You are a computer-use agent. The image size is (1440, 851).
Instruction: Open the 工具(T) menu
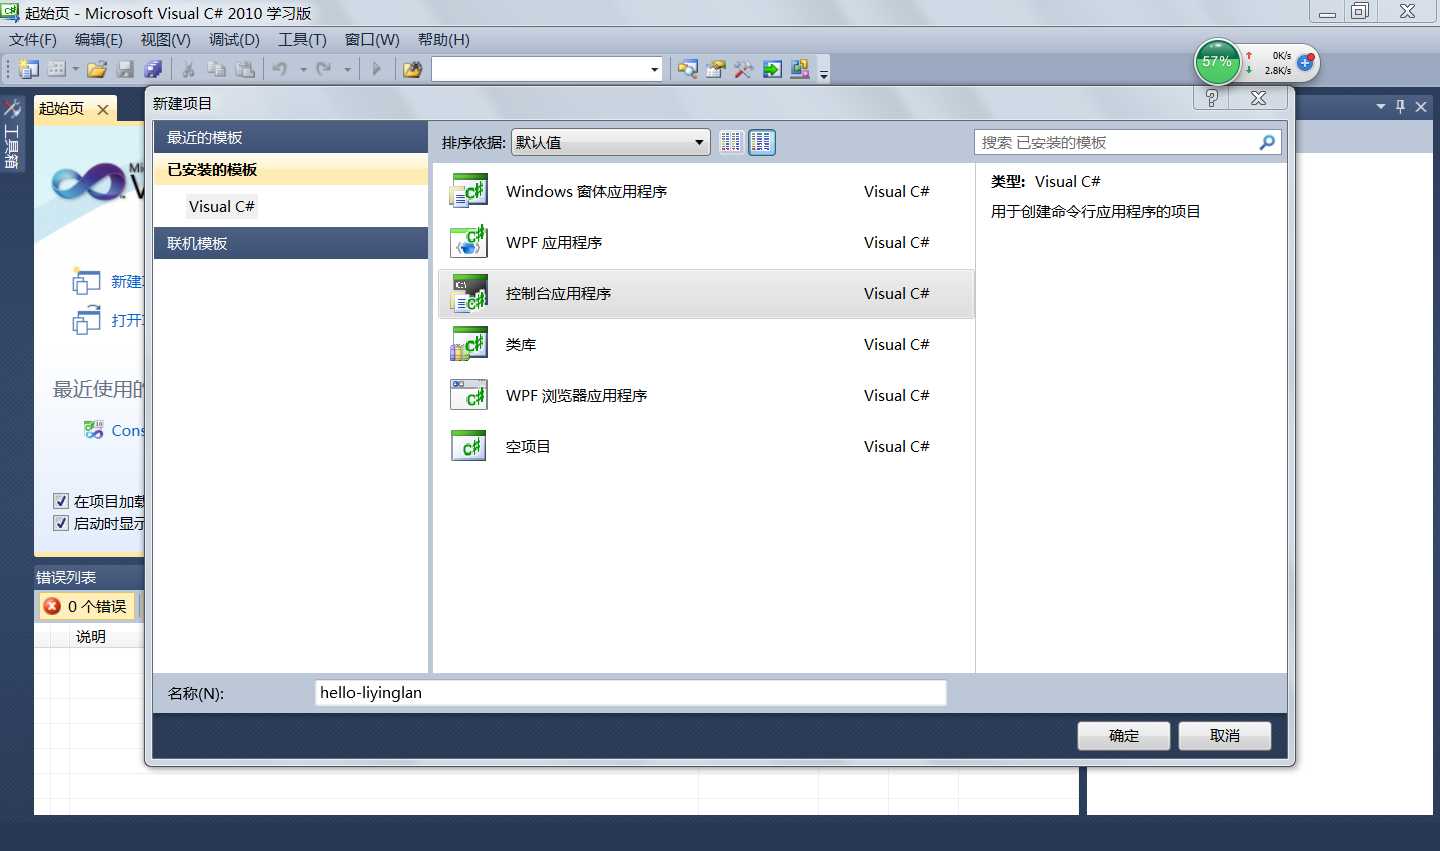point(303,40)
